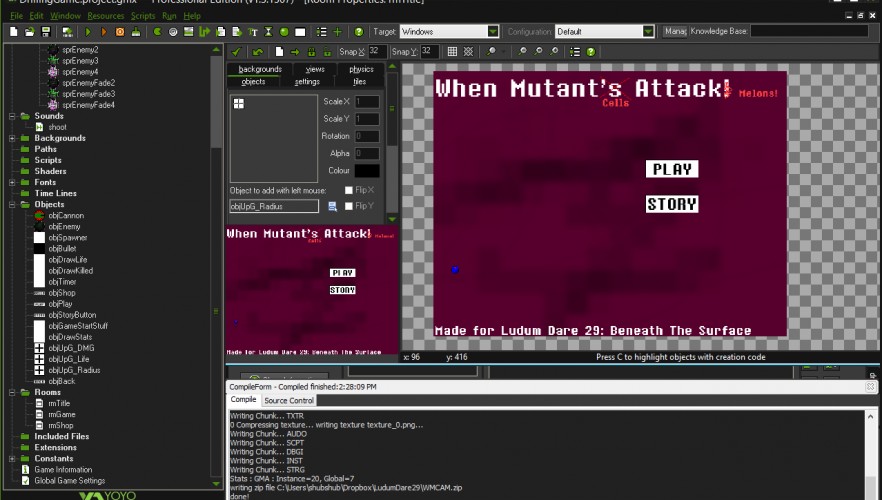Expand the Backgrounds folder in resource tree
Screen dimensions: 882x500
click(12, 138)
